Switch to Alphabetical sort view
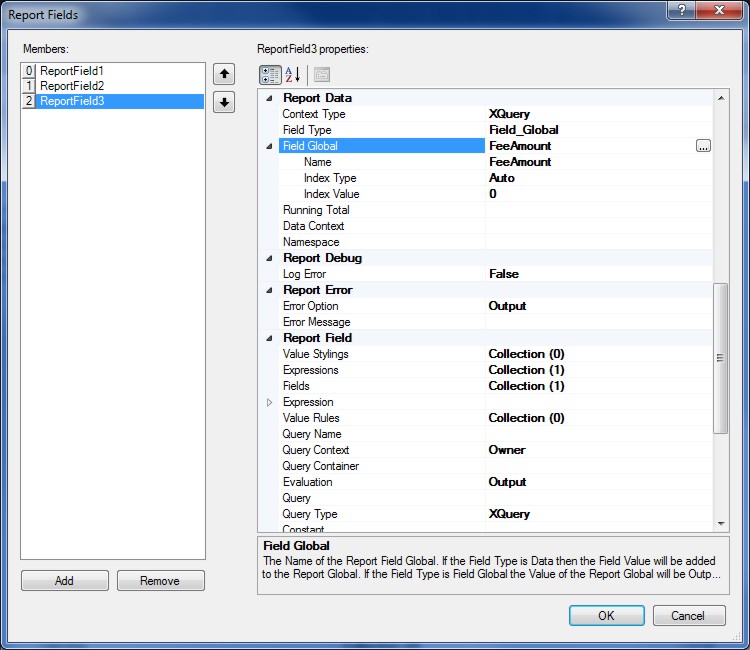This screenshot has height=650, width=750. point(294,74)
